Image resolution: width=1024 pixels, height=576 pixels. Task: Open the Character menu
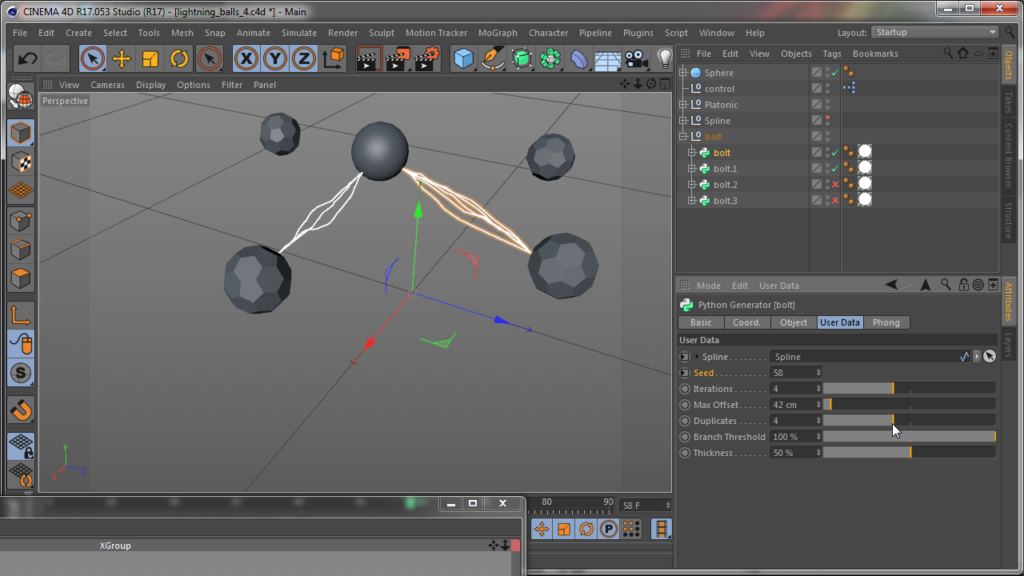[x=548, y=33]
